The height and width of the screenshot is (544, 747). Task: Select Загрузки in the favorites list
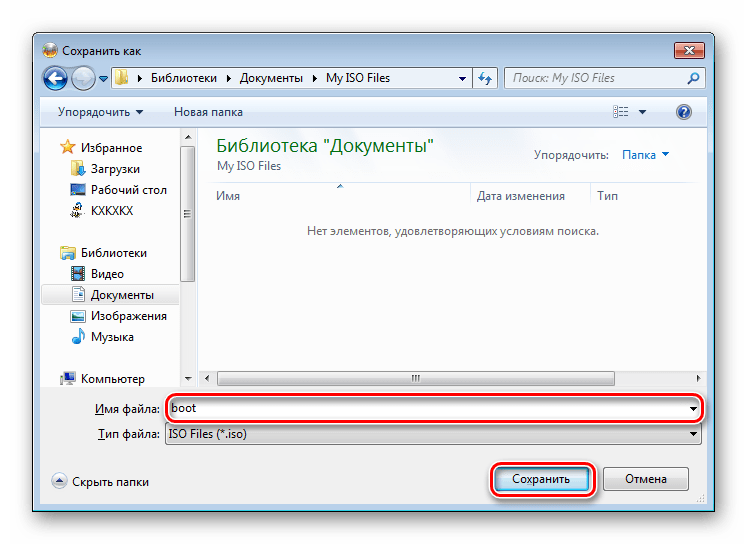coord(115,169)
